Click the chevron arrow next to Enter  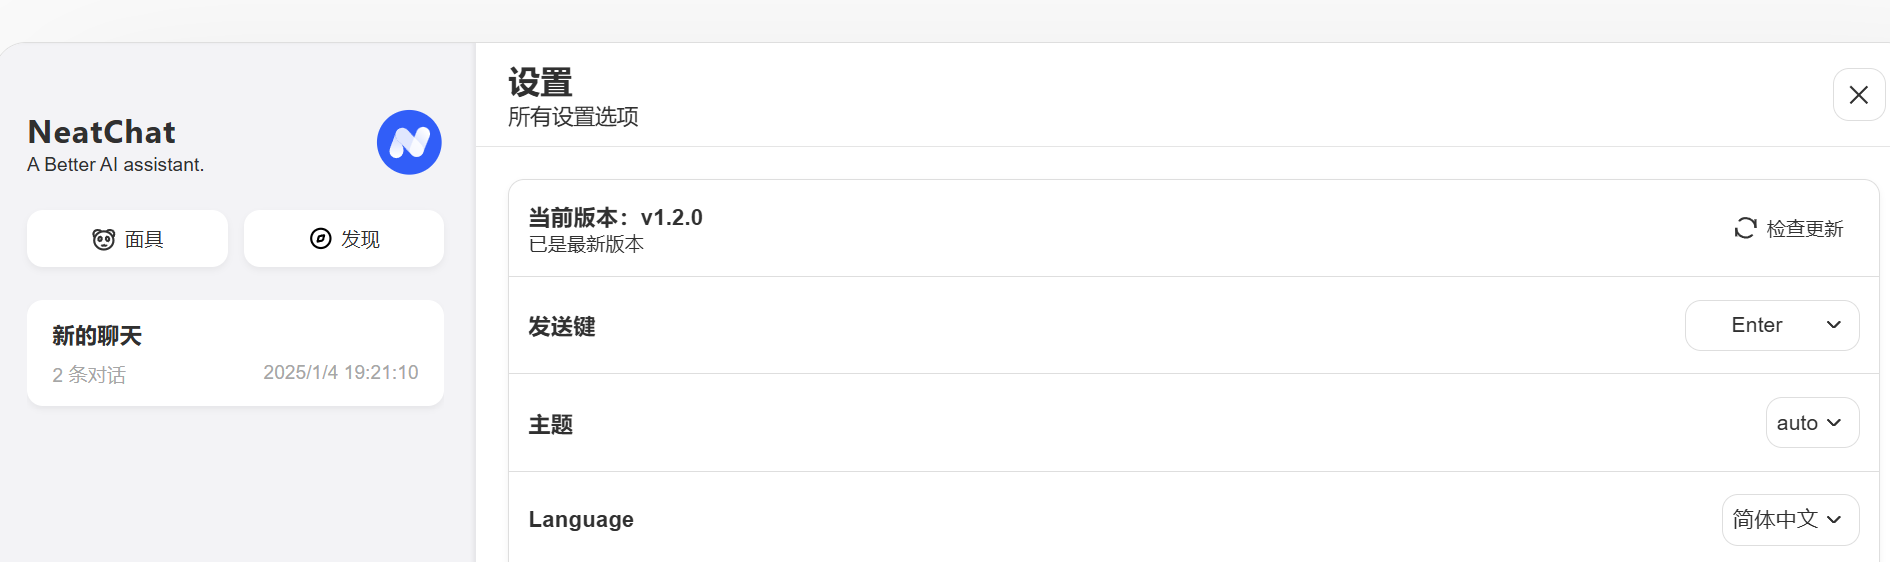1834,325
